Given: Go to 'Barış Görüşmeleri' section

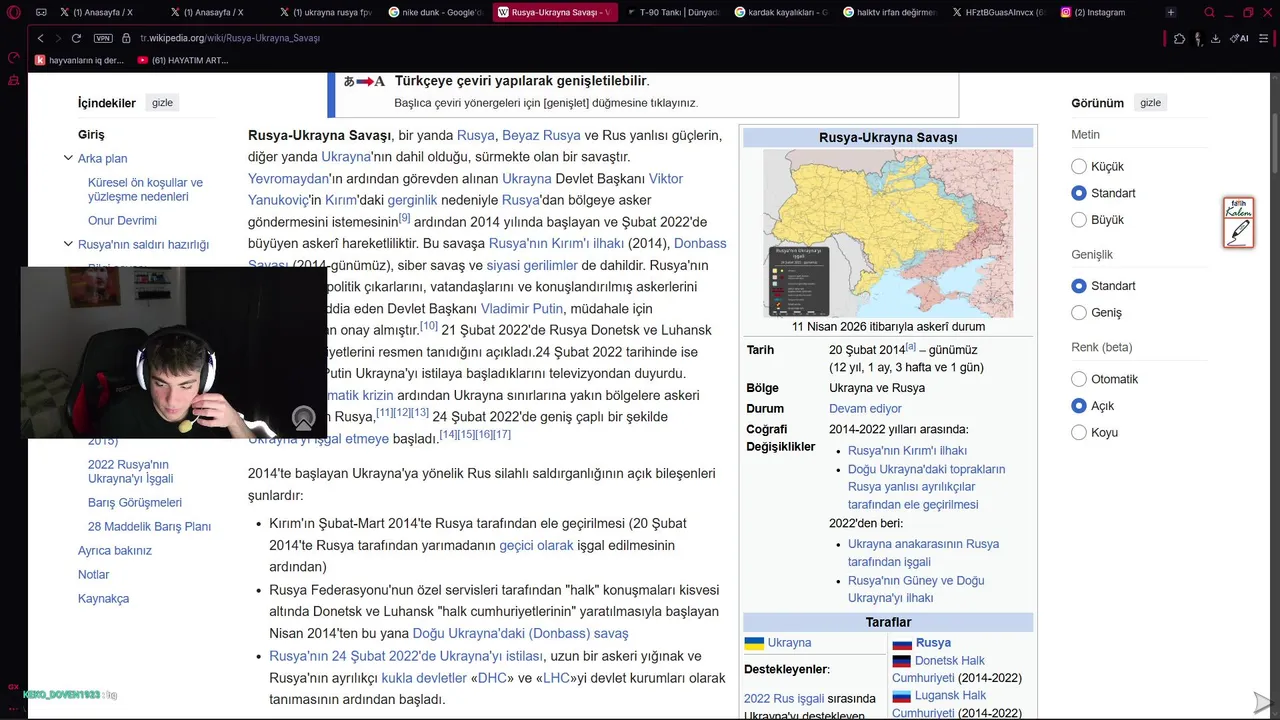Looking at the screenshot, I should 135,502.
